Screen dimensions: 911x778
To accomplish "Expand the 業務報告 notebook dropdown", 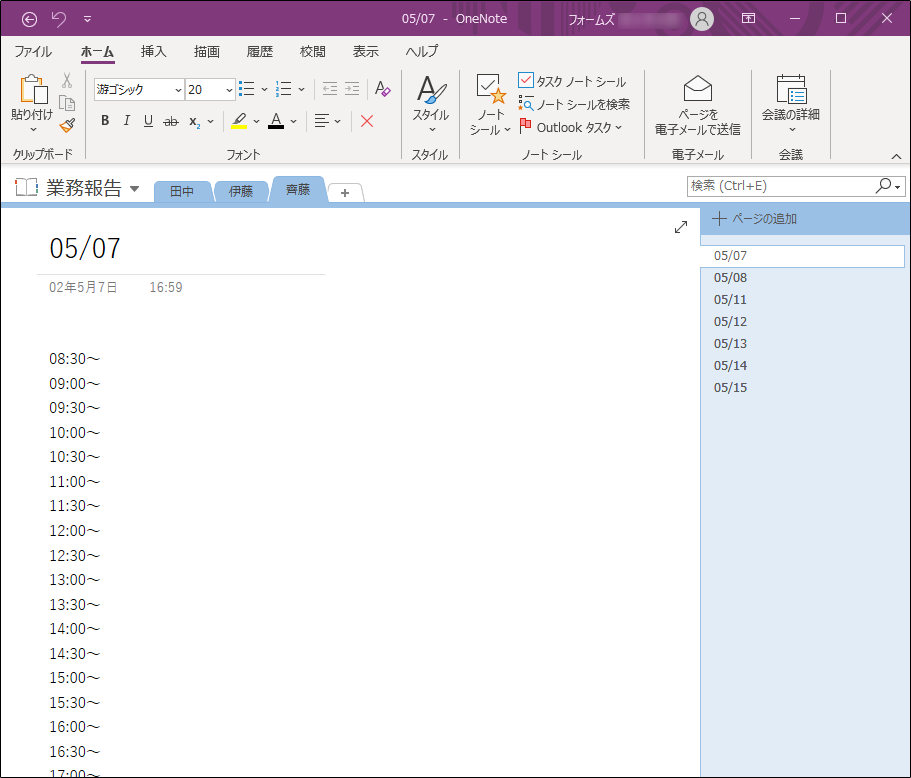I will [135, 188].
